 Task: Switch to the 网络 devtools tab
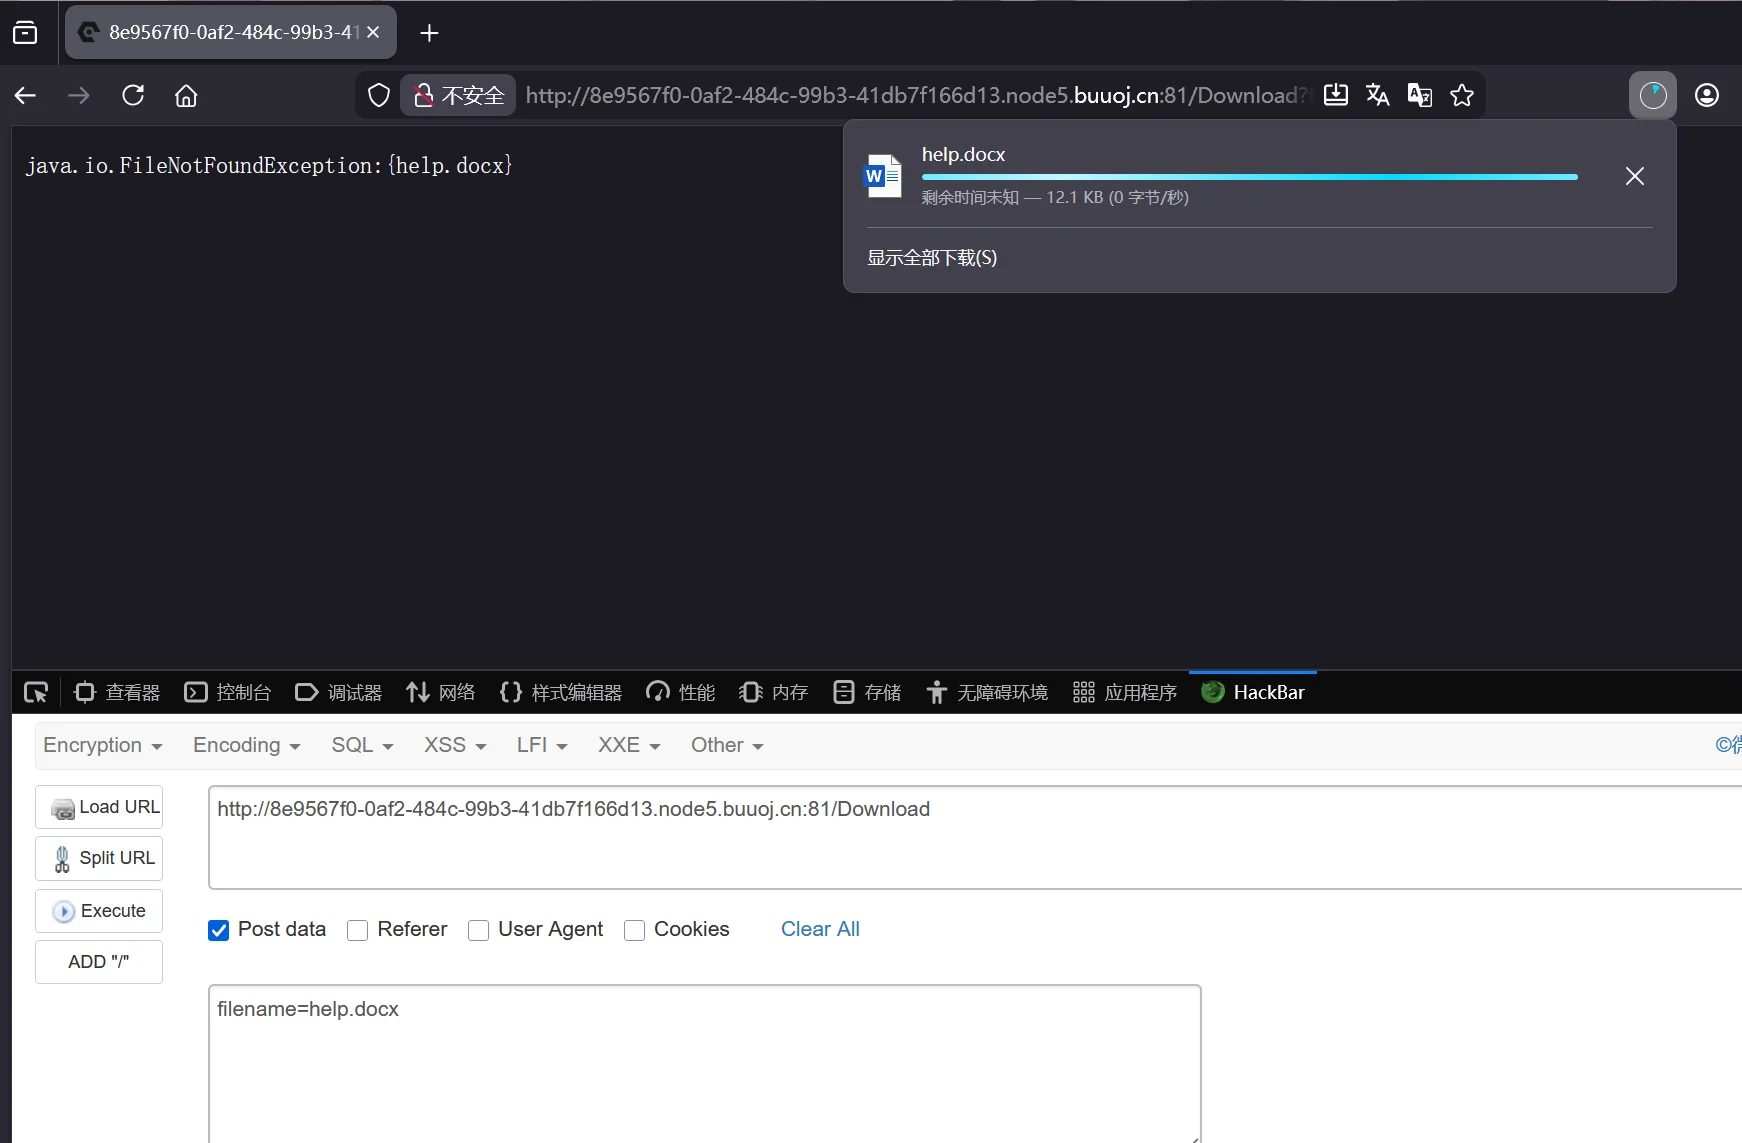click(441, 692)
